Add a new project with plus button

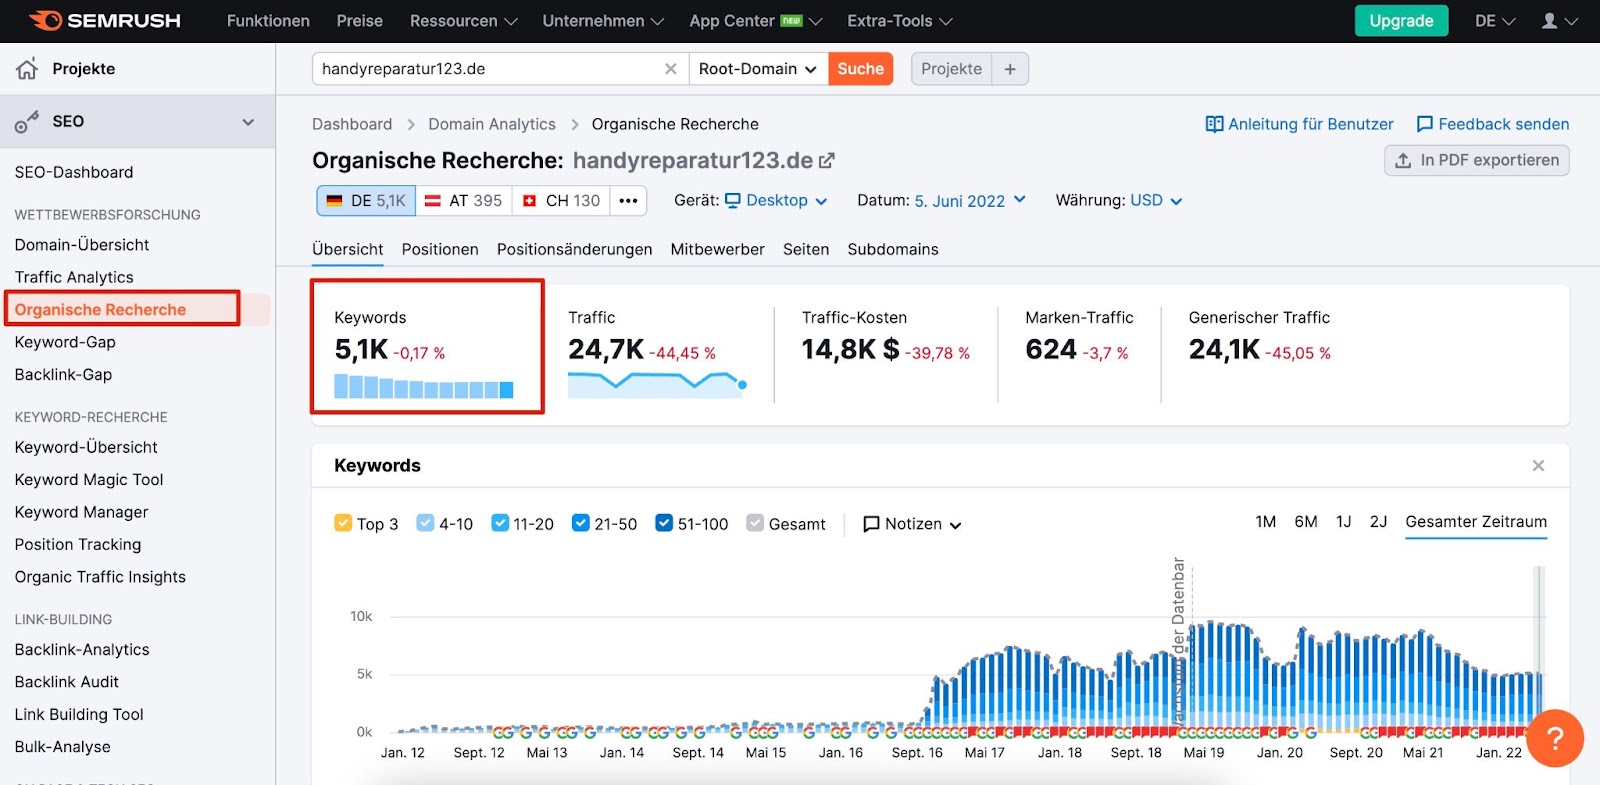click(1010, 69)
